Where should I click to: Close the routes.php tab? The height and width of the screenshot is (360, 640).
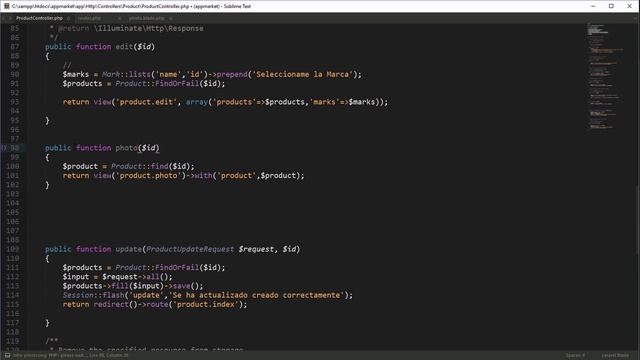pos(119,18)
